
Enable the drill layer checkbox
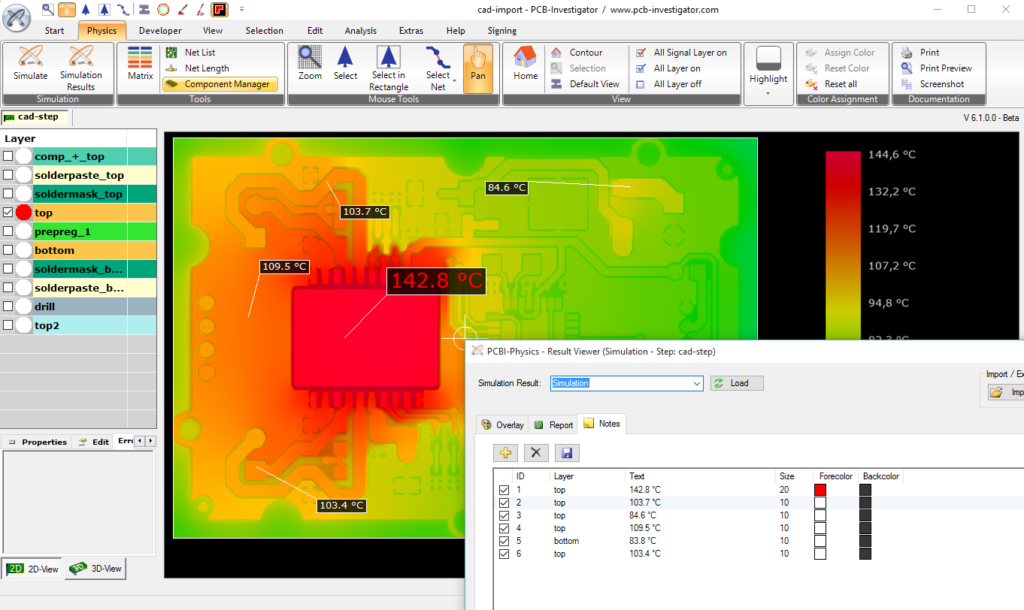8,306
